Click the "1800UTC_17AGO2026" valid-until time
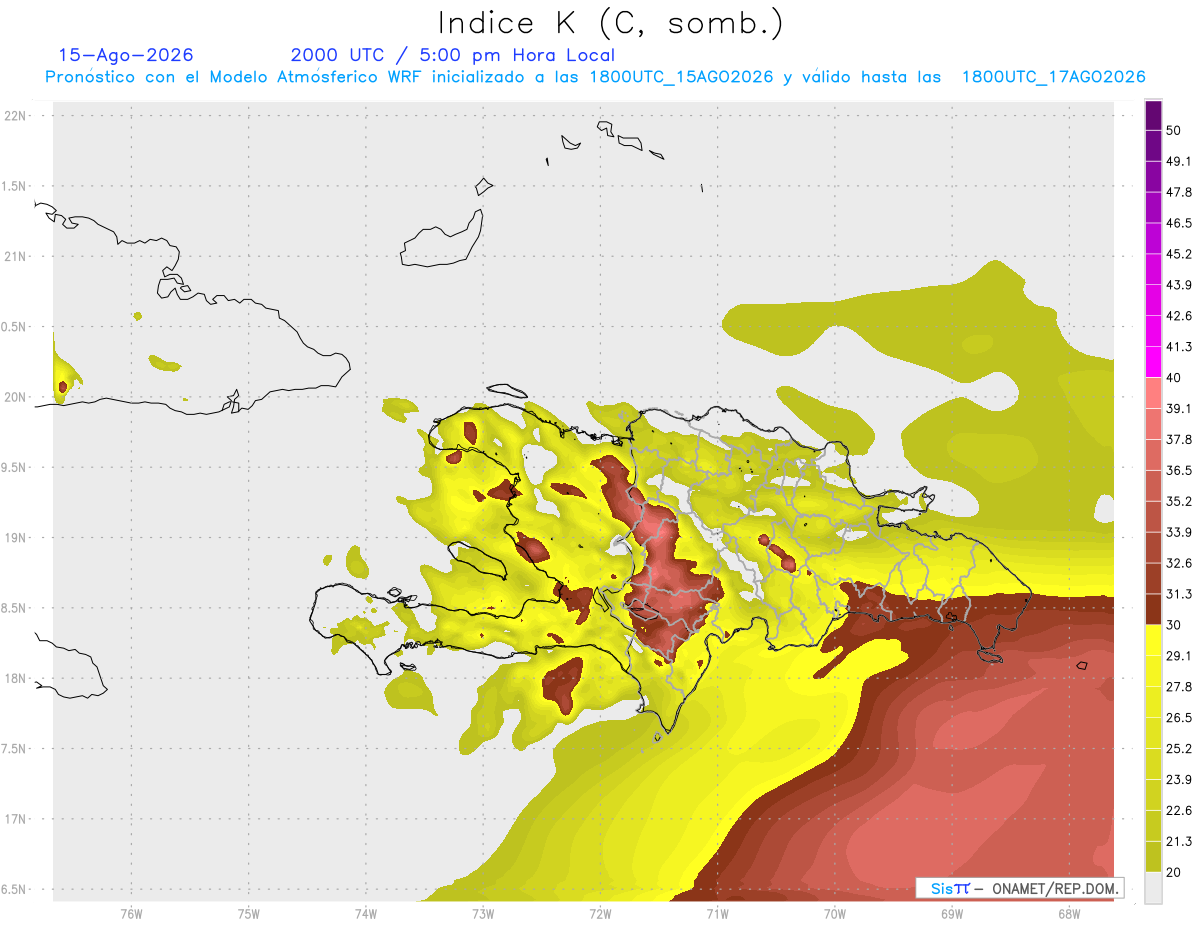1200x927 pixels. (x=1054, y=77)
